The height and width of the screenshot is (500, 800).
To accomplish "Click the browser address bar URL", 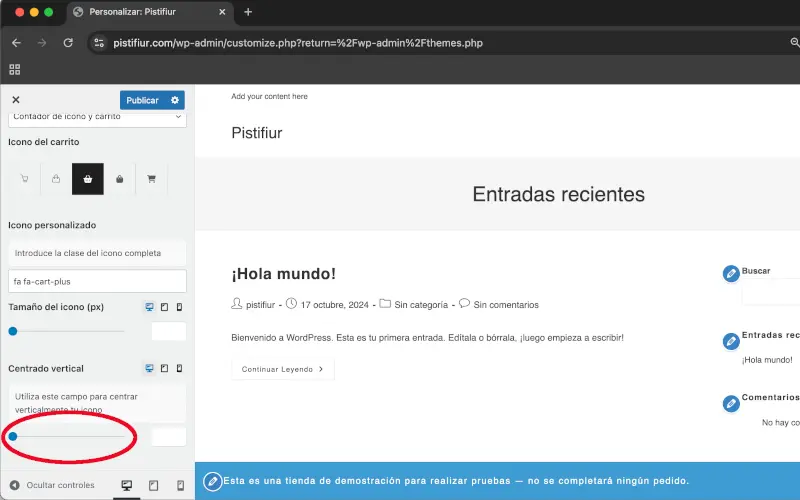I will pyautogui.click(x=298, y=43).
